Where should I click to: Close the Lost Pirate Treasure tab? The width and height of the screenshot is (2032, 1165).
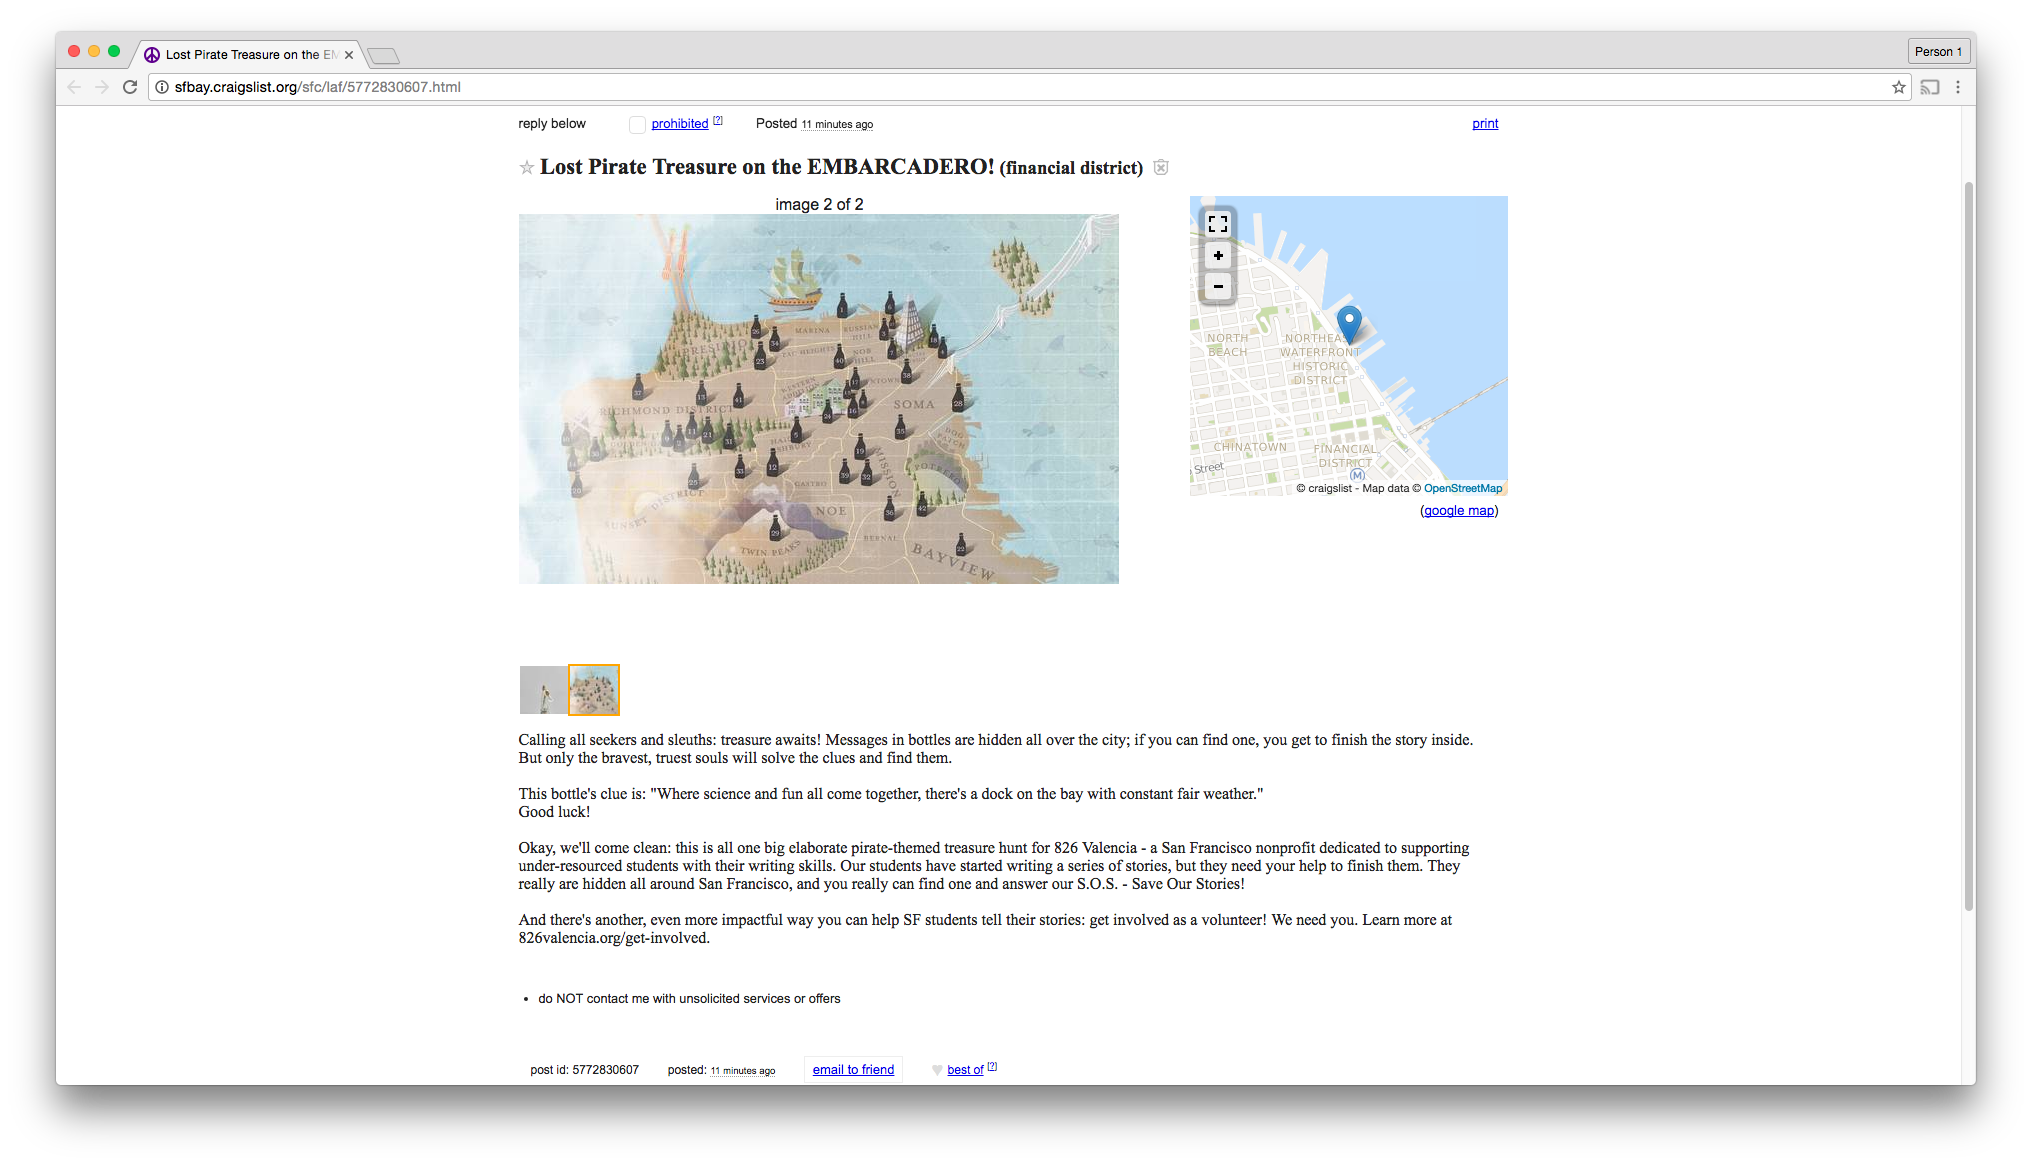(349, 55)
